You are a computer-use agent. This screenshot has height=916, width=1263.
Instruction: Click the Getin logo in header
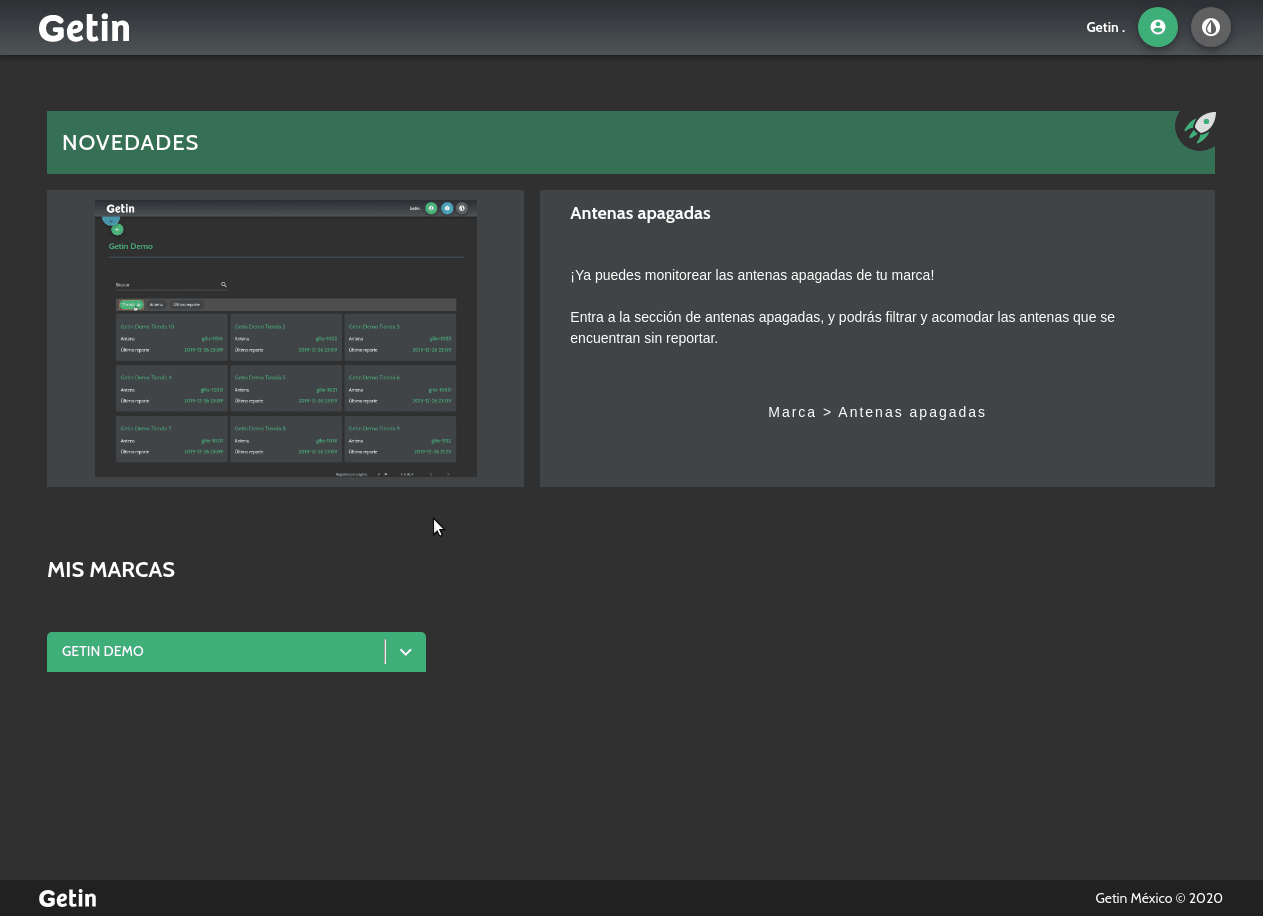84,28
